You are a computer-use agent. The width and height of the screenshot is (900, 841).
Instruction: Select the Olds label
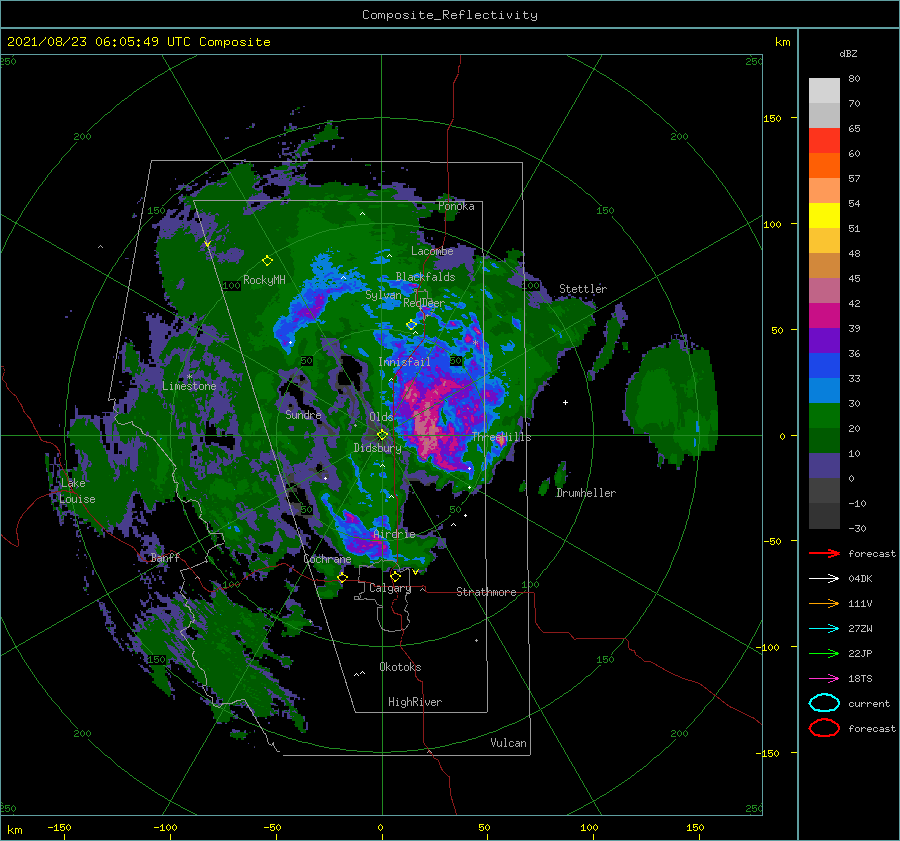coord(381,417)
